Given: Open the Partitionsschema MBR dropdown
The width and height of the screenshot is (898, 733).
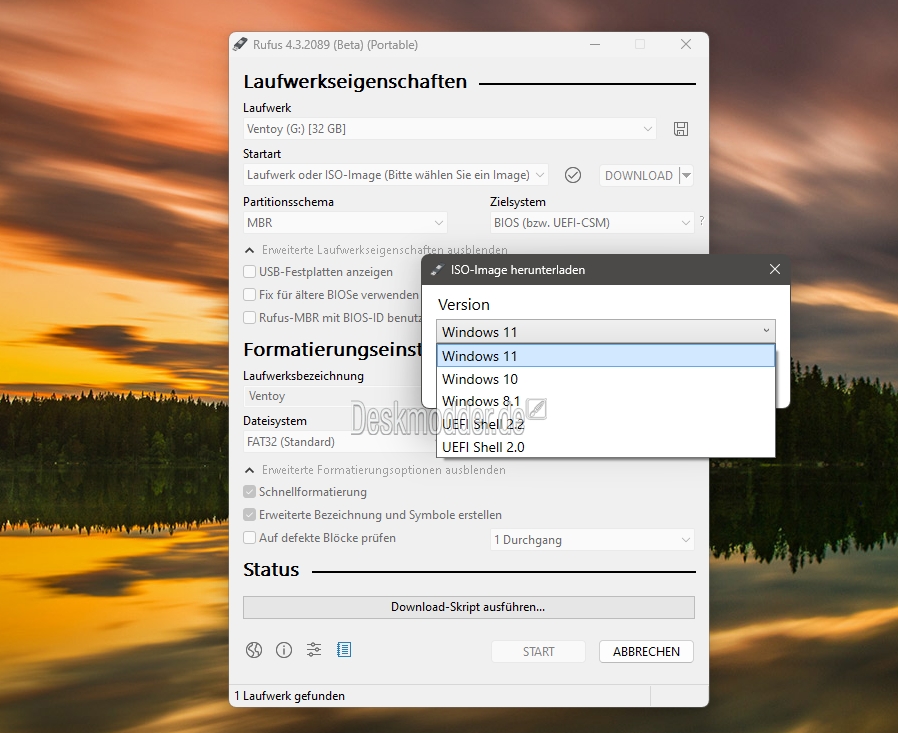Looking at the screenshot, I should click(345, 223).
